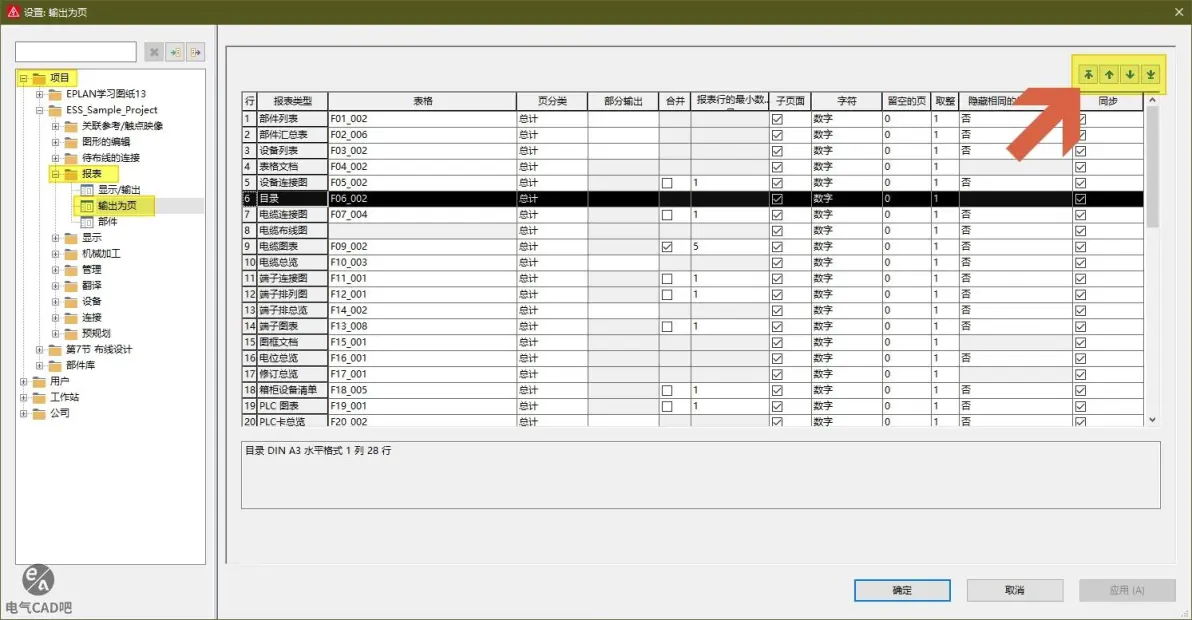Enable 合并 checkbox for 端子连接图 row
This screenshot has height=620, width=1192.
pyautogui.click(x=667, y=279)
